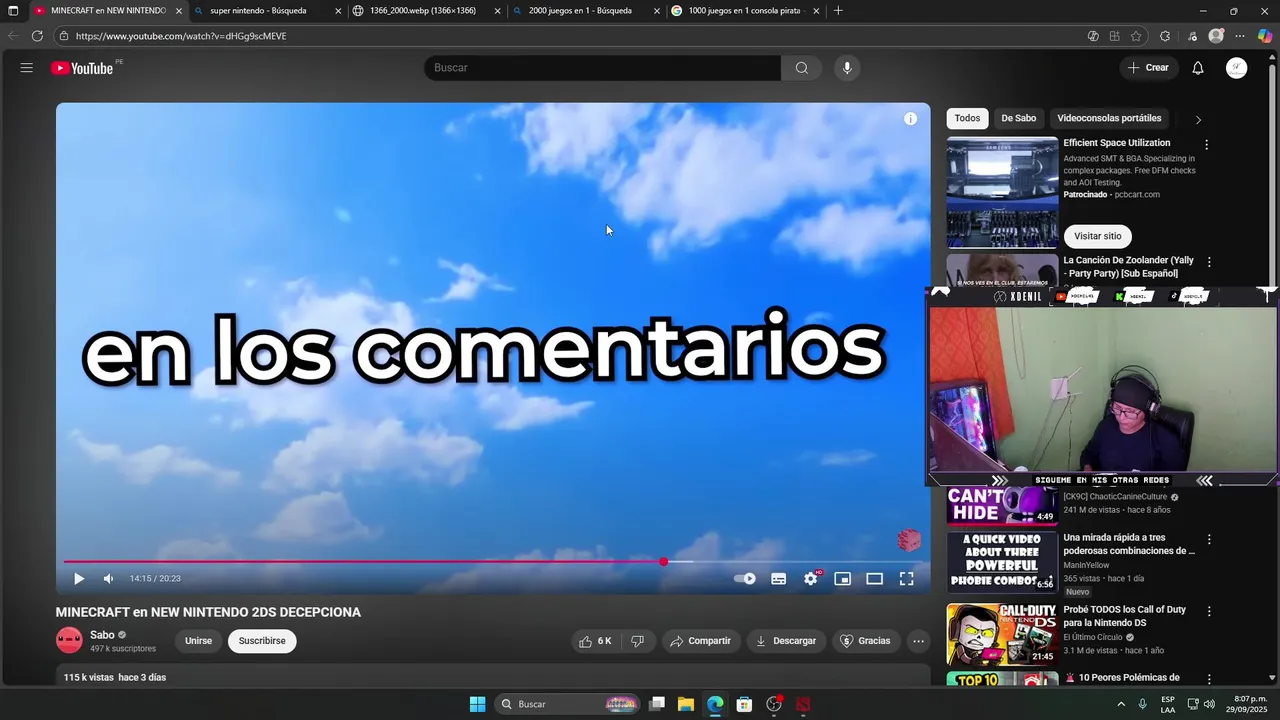Viewport: 1280px width, 720px height.
Task: Like the video with 6 K likes
Action: pyautogui.click(x=595, y=641)
